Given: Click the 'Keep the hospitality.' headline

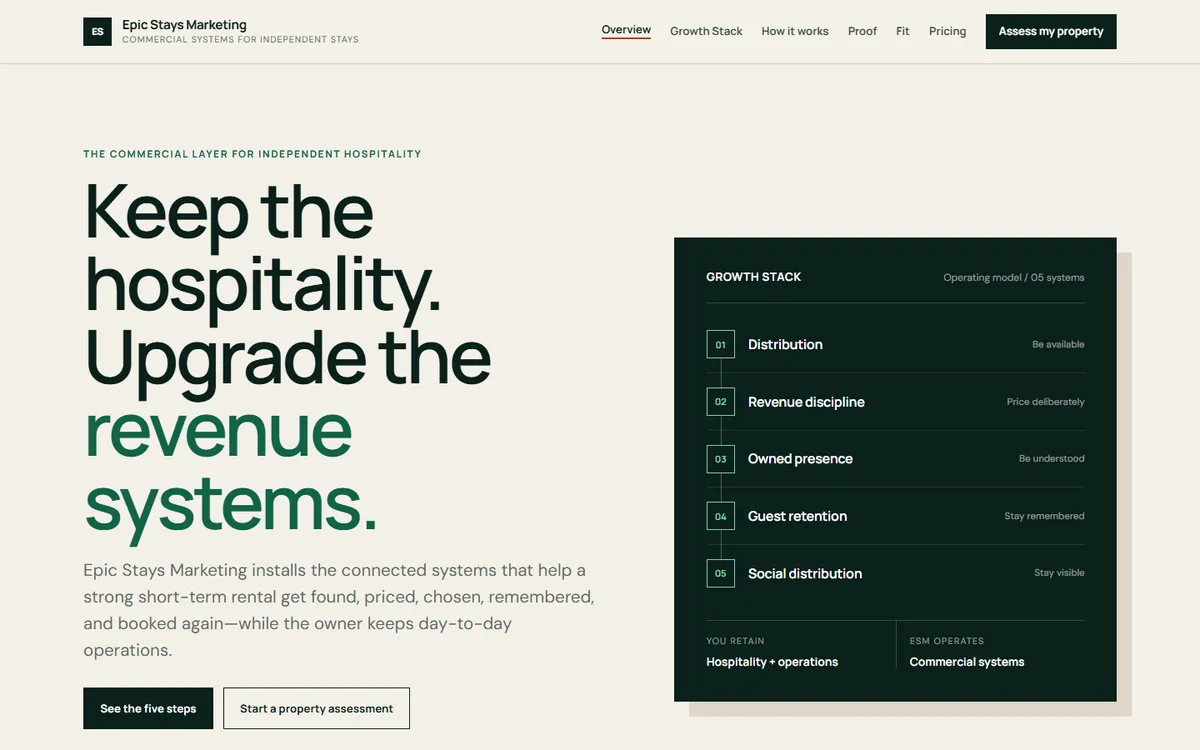Looking at the screenshot, I should tap(262, 249).
